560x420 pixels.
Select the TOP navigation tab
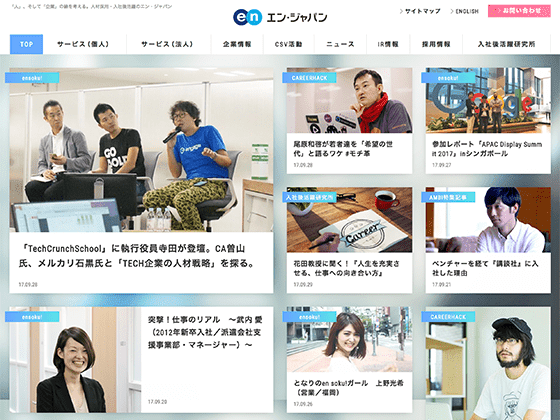point(26,44)
